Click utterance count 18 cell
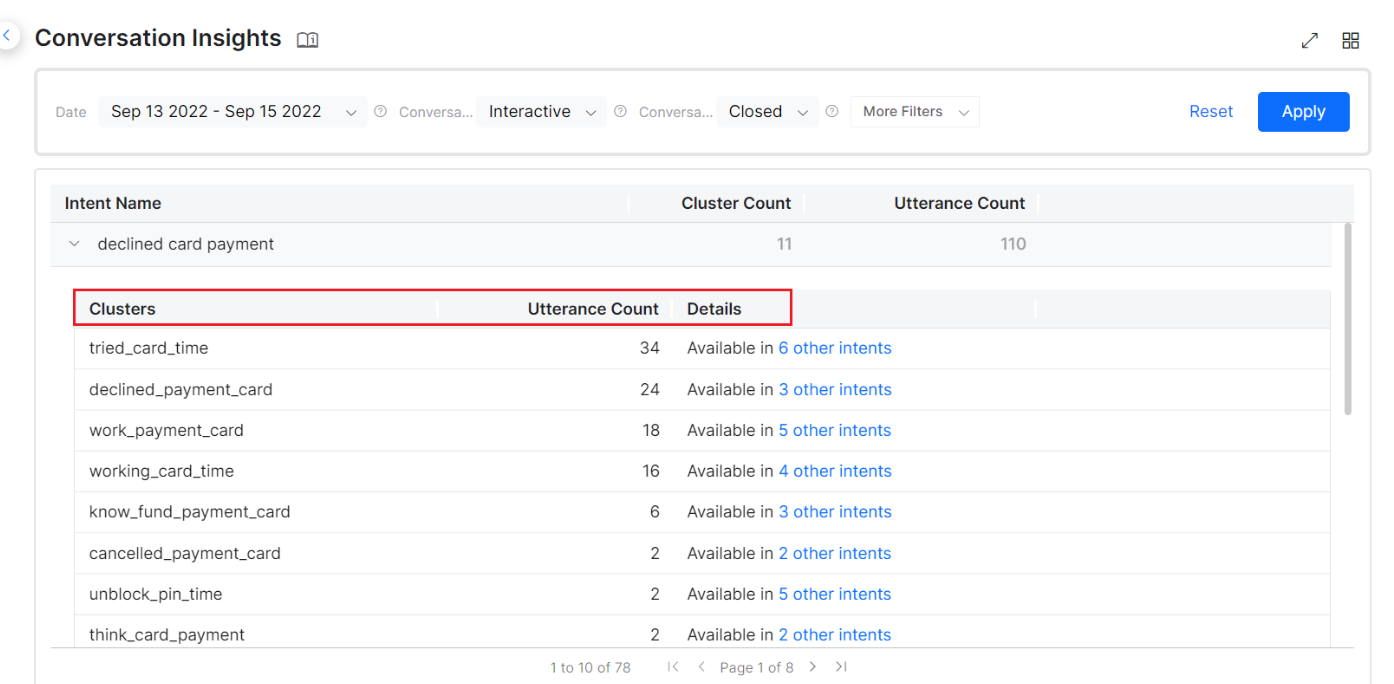 point(651,430)
